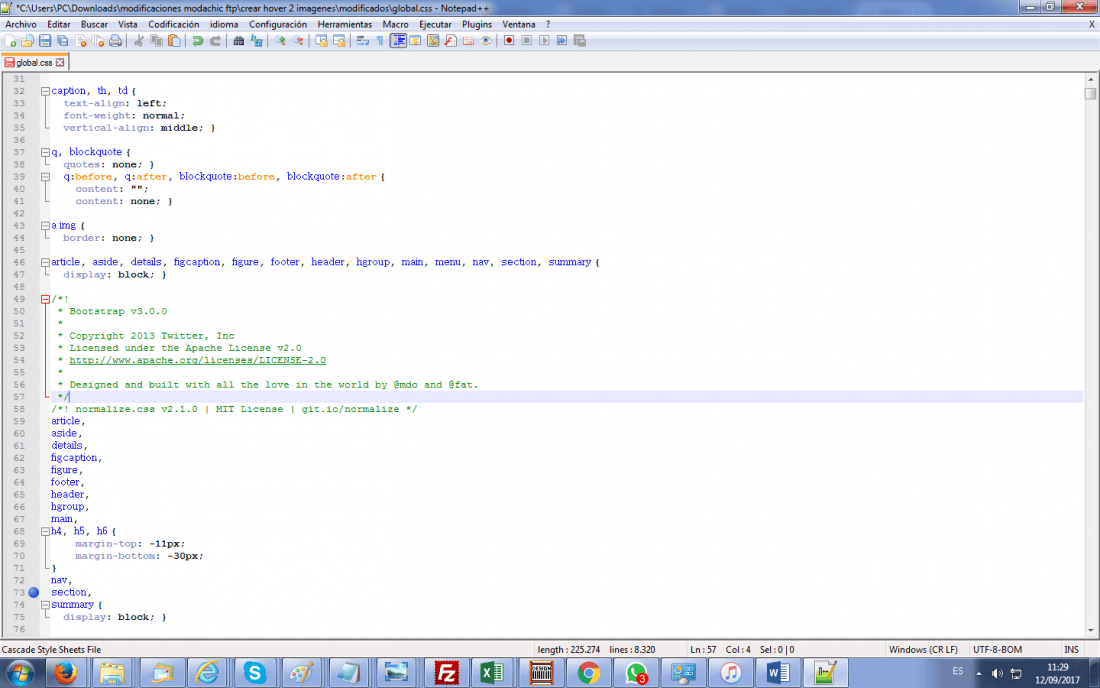Open the Replace toolbar icon
This screenshot has width=1100, height=688.
(x=257, y=41)
